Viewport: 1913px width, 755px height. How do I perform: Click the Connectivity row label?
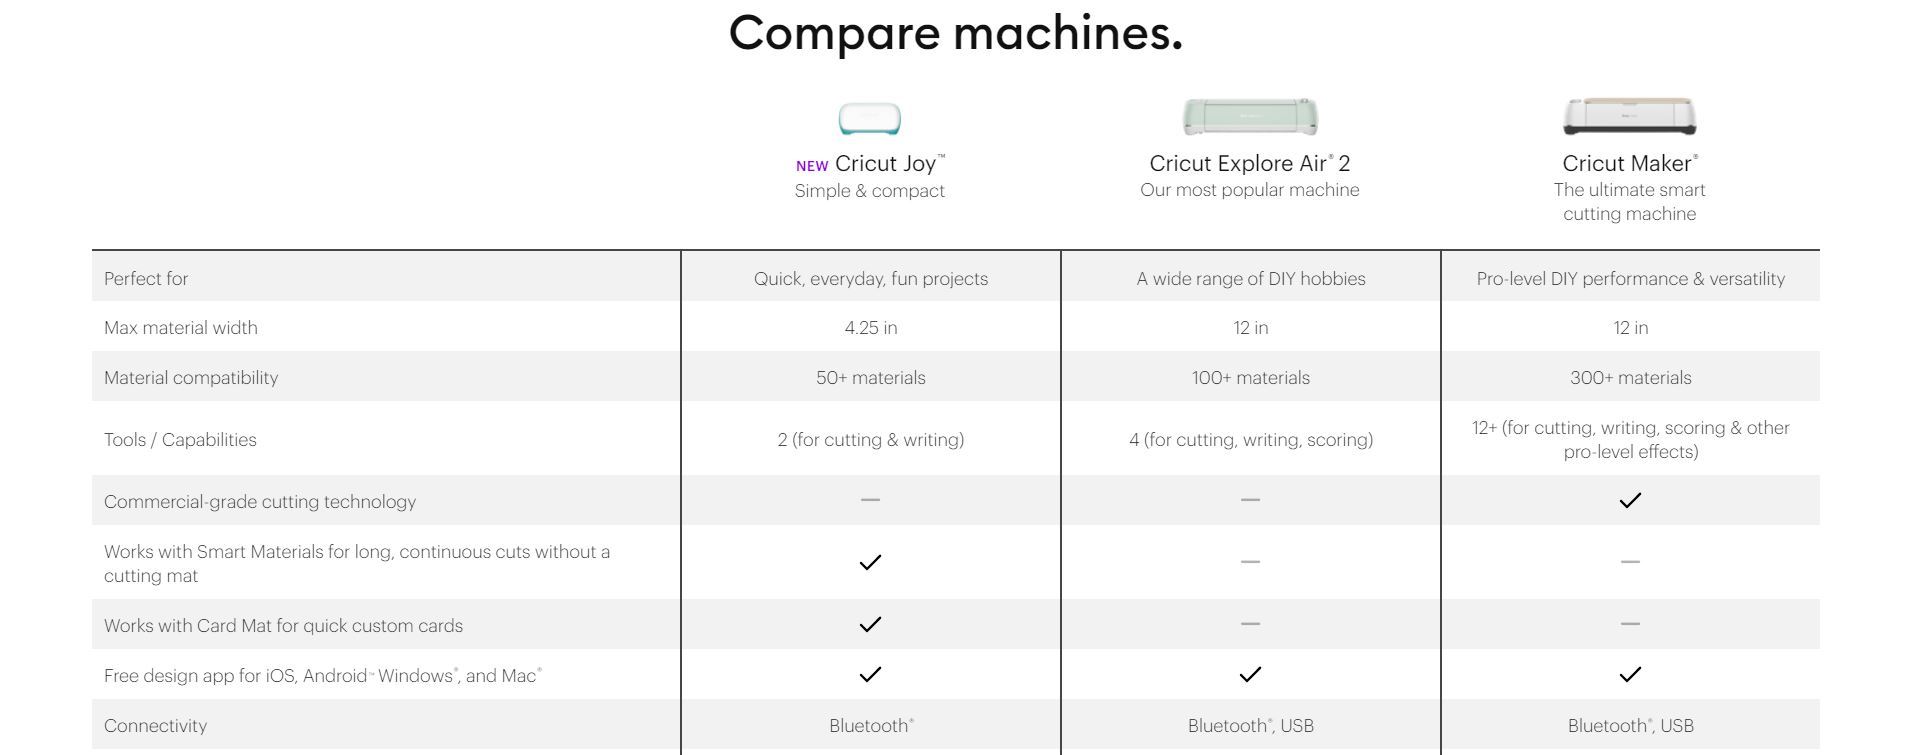click(x=155, y=726)
